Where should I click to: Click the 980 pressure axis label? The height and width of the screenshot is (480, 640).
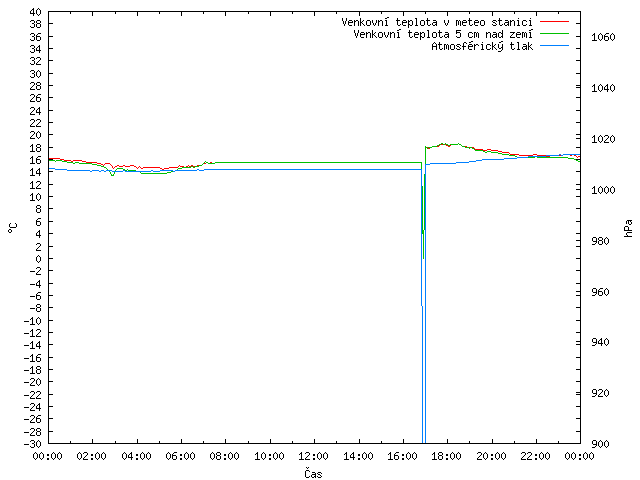pos(600,241)
